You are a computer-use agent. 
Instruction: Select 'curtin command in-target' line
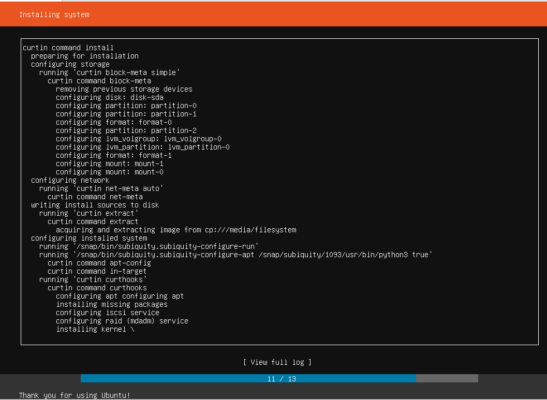click(97, 271)
